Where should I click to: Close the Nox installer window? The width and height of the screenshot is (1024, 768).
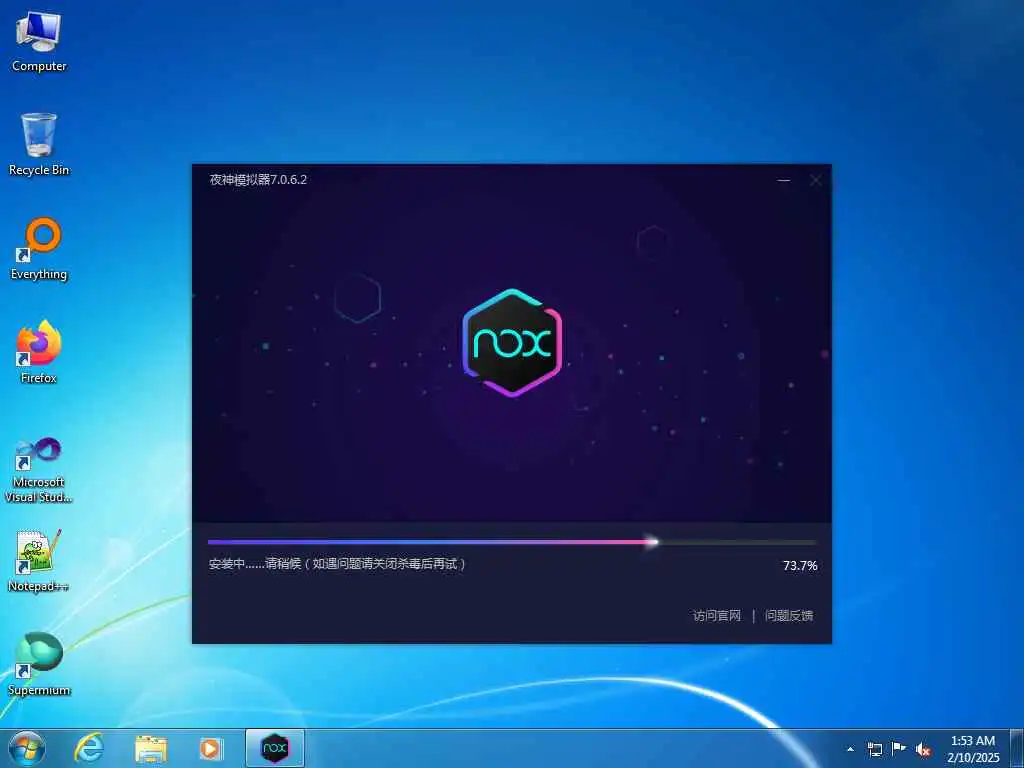pos(816,180)
